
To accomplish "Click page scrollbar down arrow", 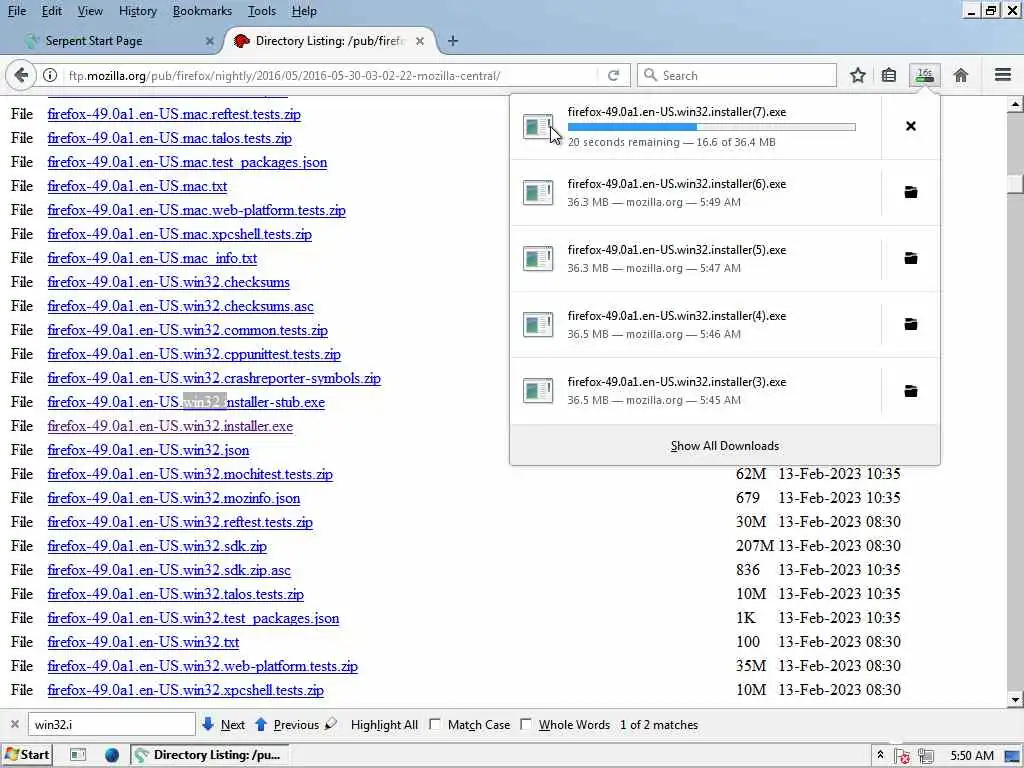I will (x=1015, y=699).
